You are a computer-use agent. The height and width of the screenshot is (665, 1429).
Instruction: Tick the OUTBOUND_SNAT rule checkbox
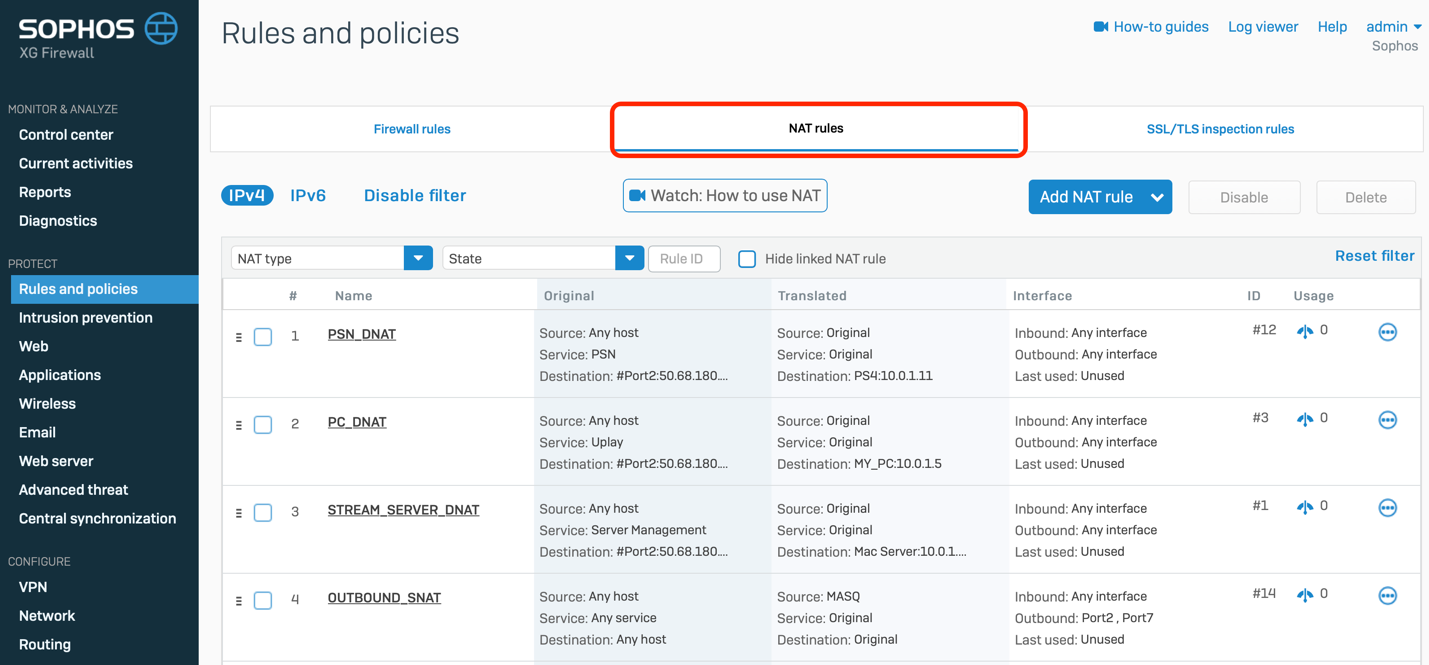pyautogui.click(x=263, y=600)
